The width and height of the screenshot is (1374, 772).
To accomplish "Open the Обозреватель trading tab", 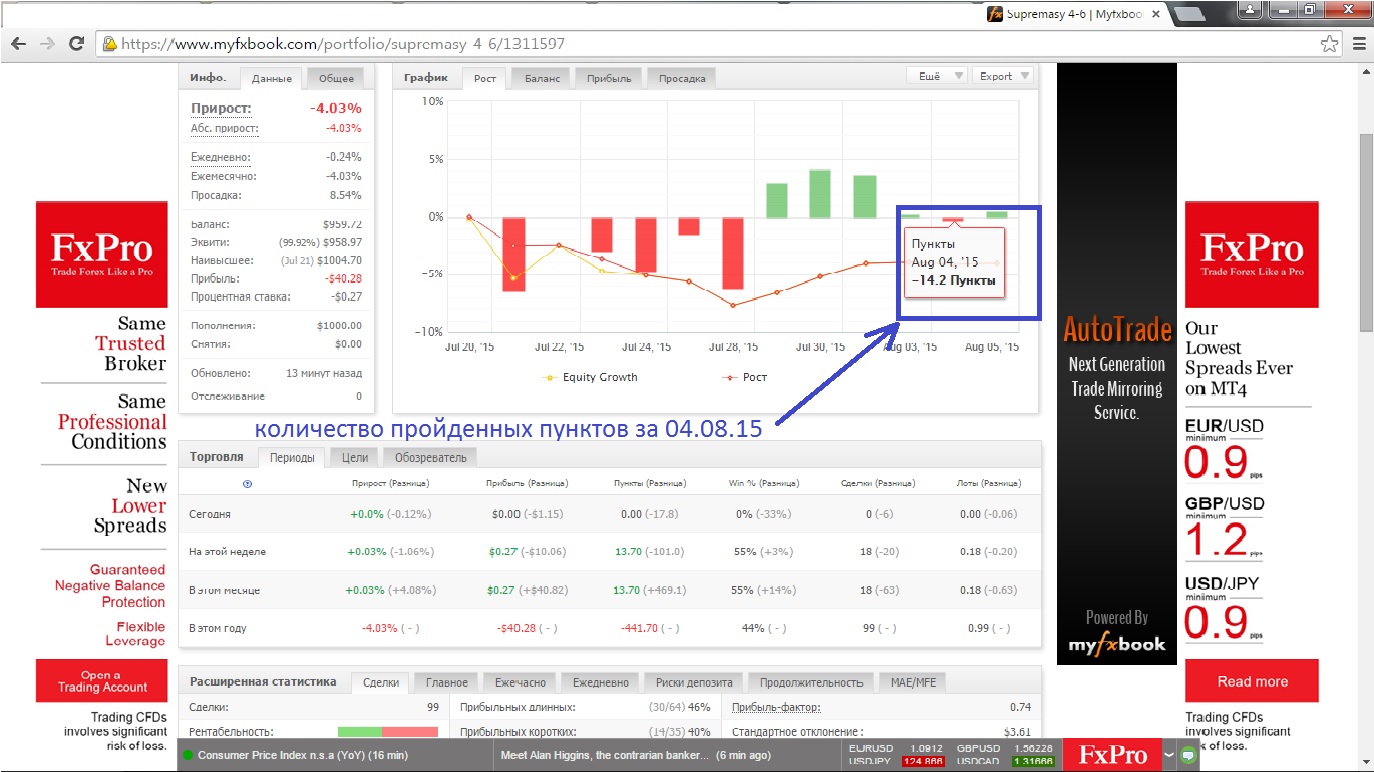I will (430, 457).
